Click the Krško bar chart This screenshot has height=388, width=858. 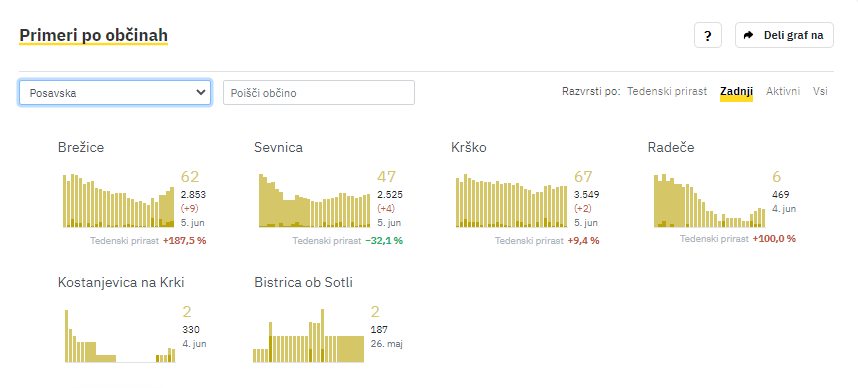click(512, 200)
